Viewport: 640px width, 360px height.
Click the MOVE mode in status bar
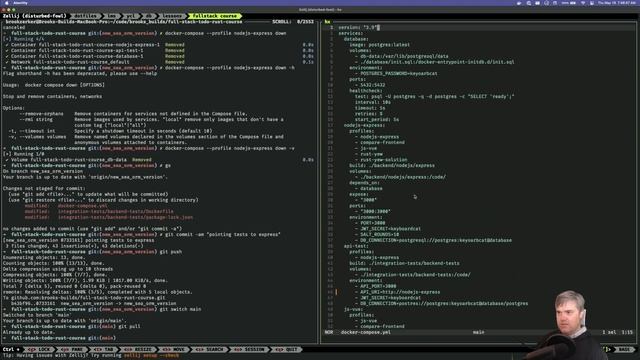(174, 349)
